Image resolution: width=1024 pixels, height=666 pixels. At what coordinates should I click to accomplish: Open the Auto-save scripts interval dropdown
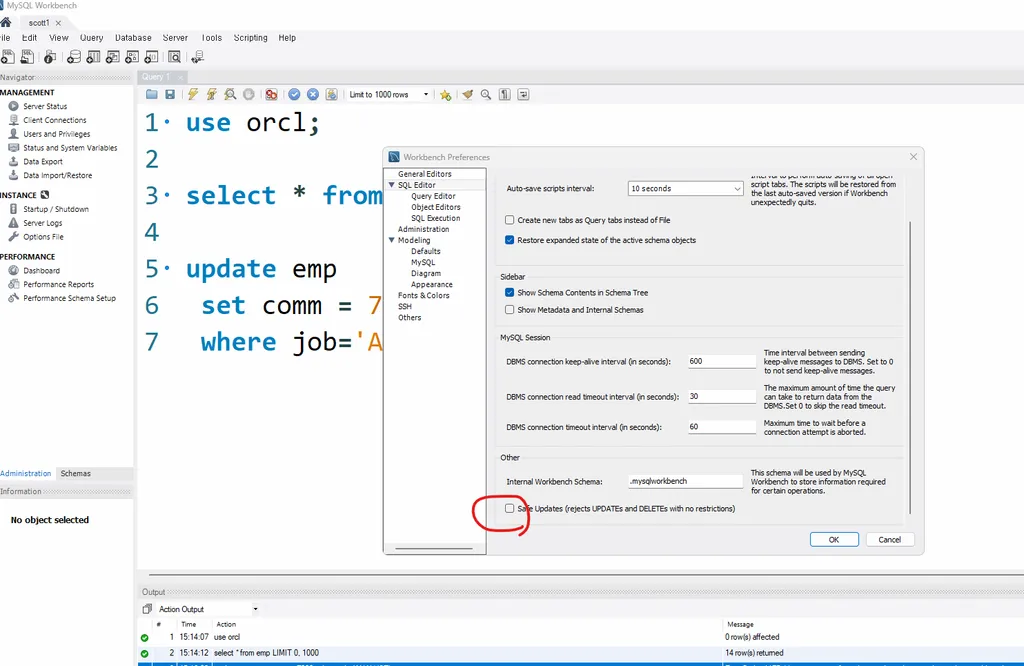point(685,189)
